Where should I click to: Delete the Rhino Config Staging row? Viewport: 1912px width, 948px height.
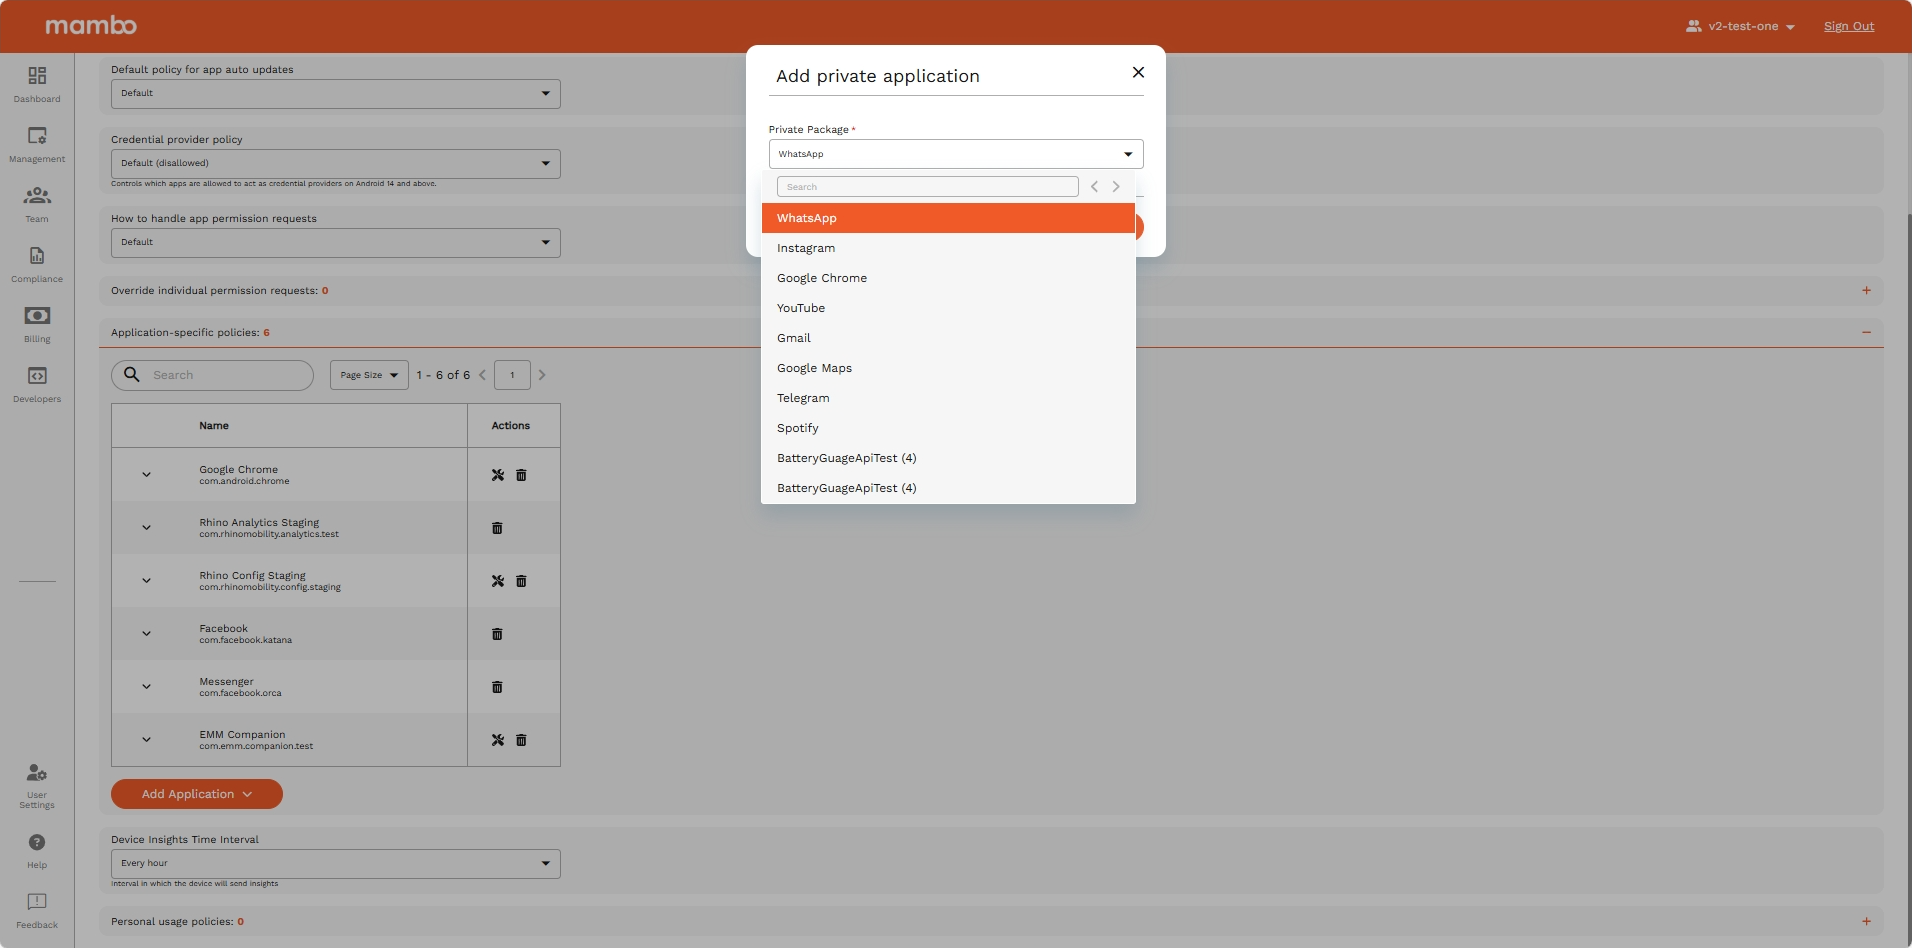point(521,581)
